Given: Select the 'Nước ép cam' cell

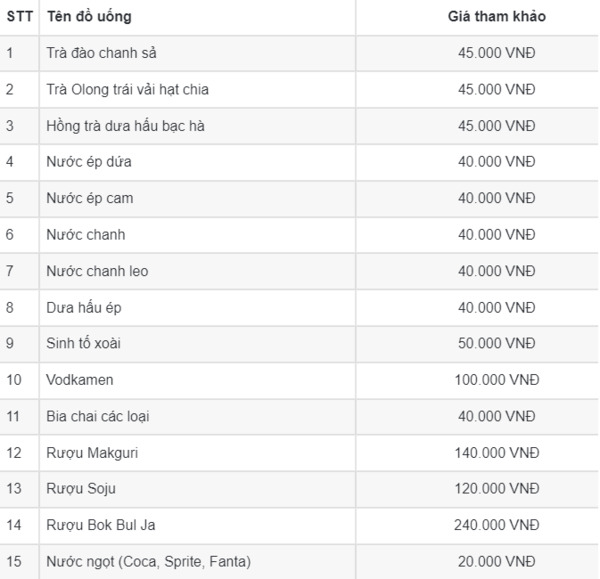Looking at the screenshot, I should coord(89,198).
